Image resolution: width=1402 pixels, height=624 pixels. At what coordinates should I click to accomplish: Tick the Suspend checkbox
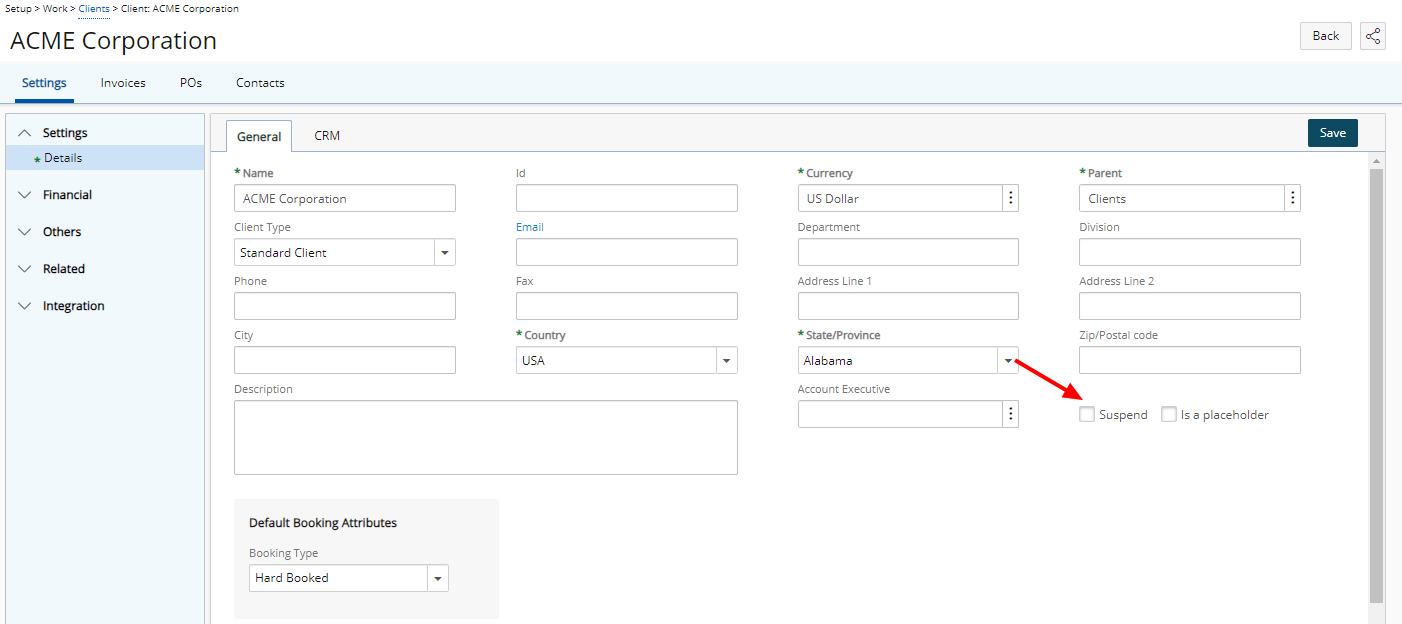[x=1087, y=415]
